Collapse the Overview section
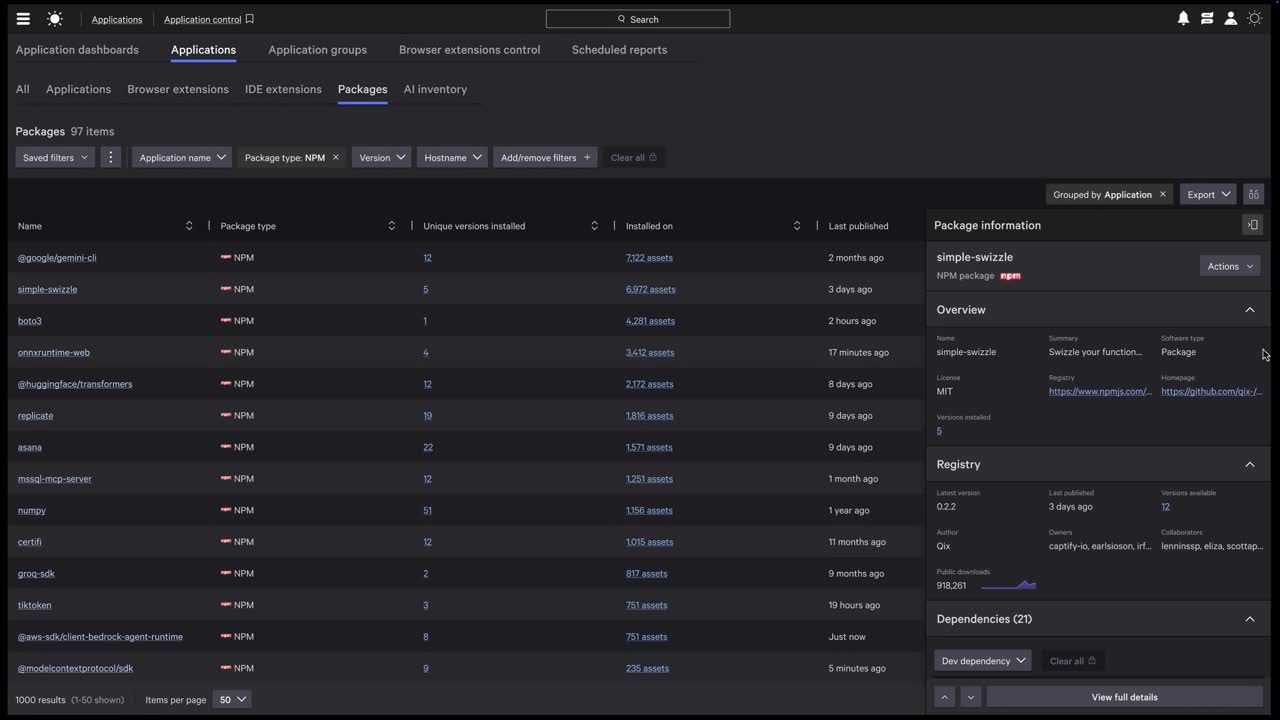The width and height of the screenshot is (1280, 720). (x=1249, y=310)
